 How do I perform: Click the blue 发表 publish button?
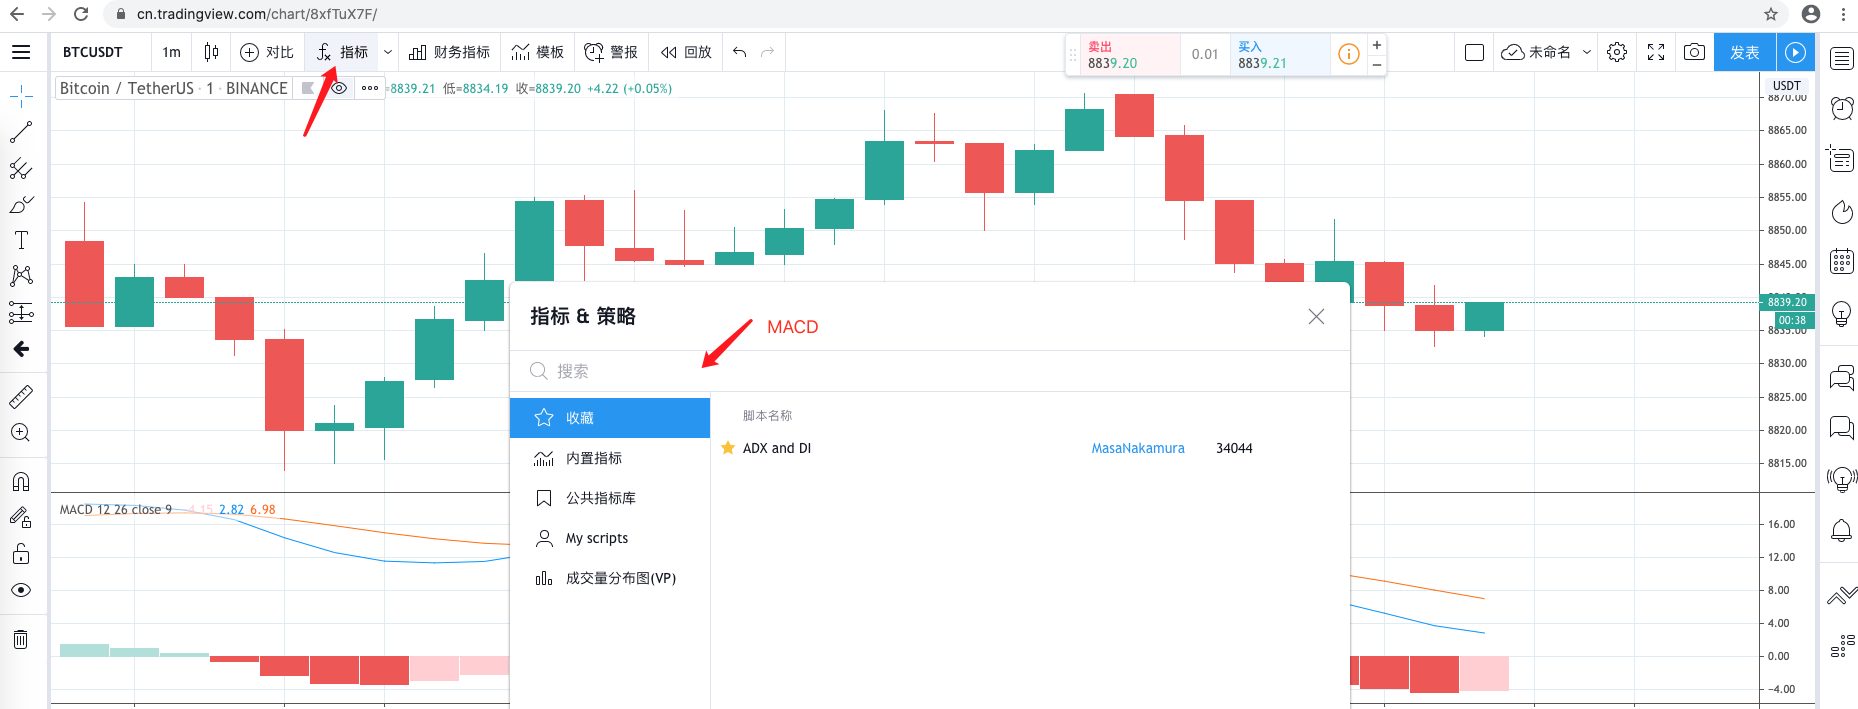coord(1745,52)
